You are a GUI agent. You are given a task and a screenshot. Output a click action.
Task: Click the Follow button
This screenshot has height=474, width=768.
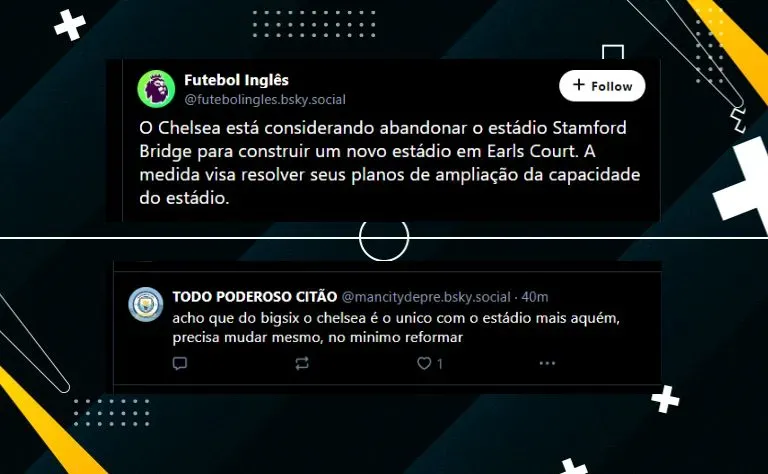click(602, 86)
